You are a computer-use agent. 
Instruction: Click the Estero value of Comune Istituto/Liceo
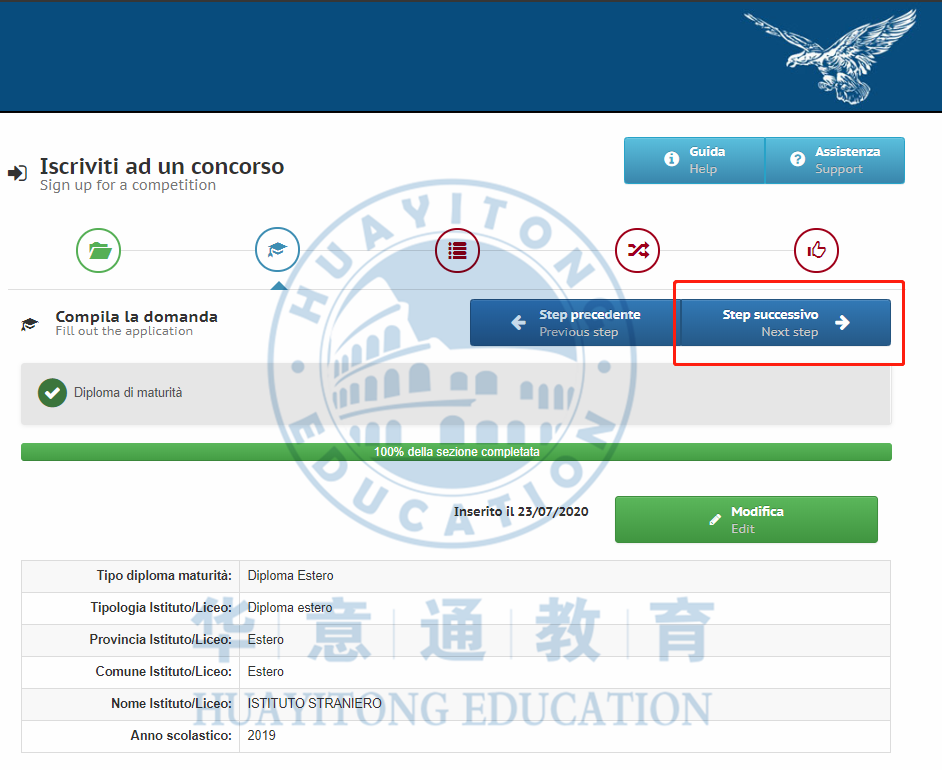266,671
